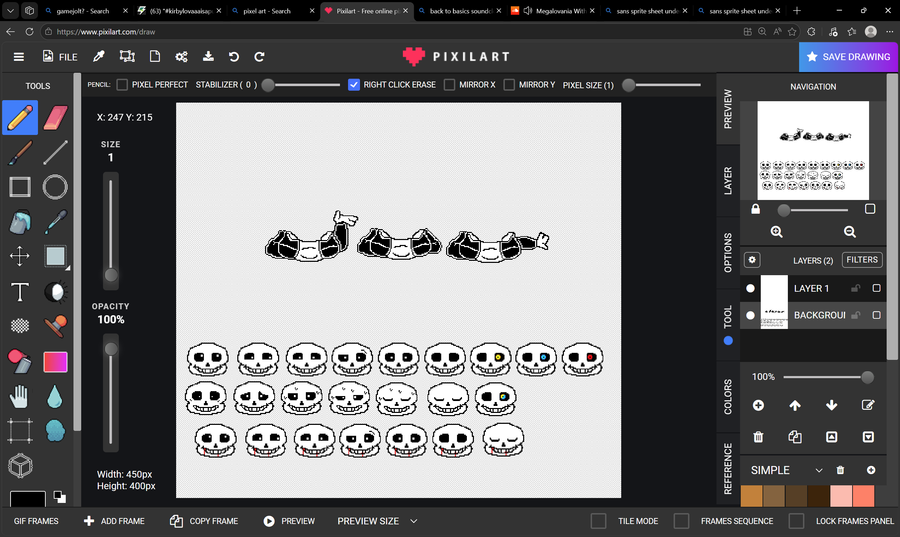
Task: Select the Color Picker eyedropper tool
Action: pos(55,222)
